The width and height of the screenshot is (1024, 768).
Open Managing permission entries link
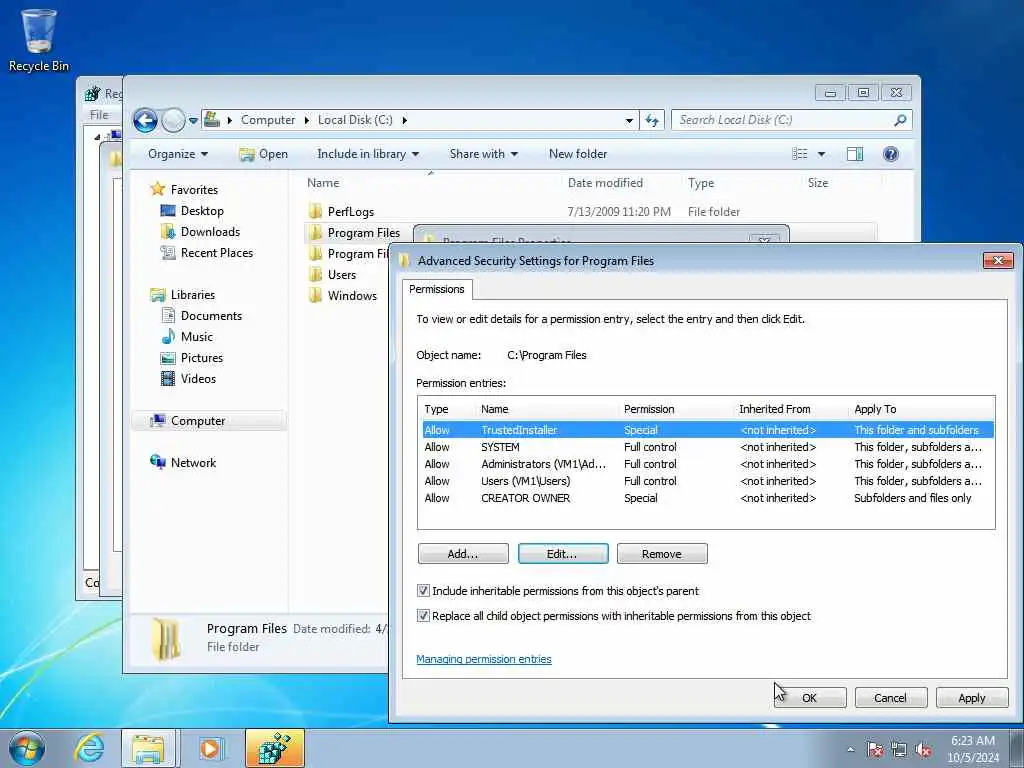tap(484, 660)
